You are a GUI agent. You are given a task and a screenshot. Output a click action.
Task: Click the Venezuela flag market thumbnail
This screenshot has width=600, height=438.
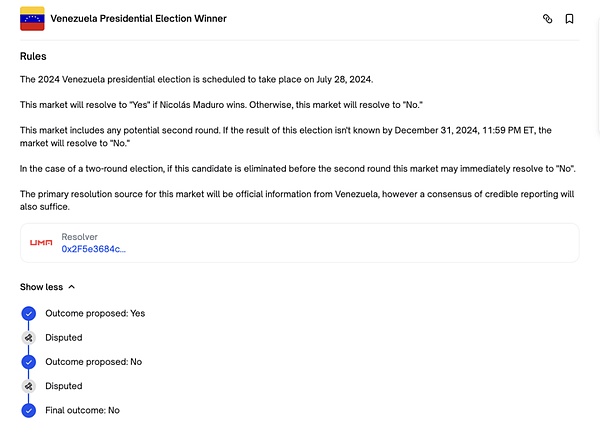pyautogui.click(x=32, y=18)
